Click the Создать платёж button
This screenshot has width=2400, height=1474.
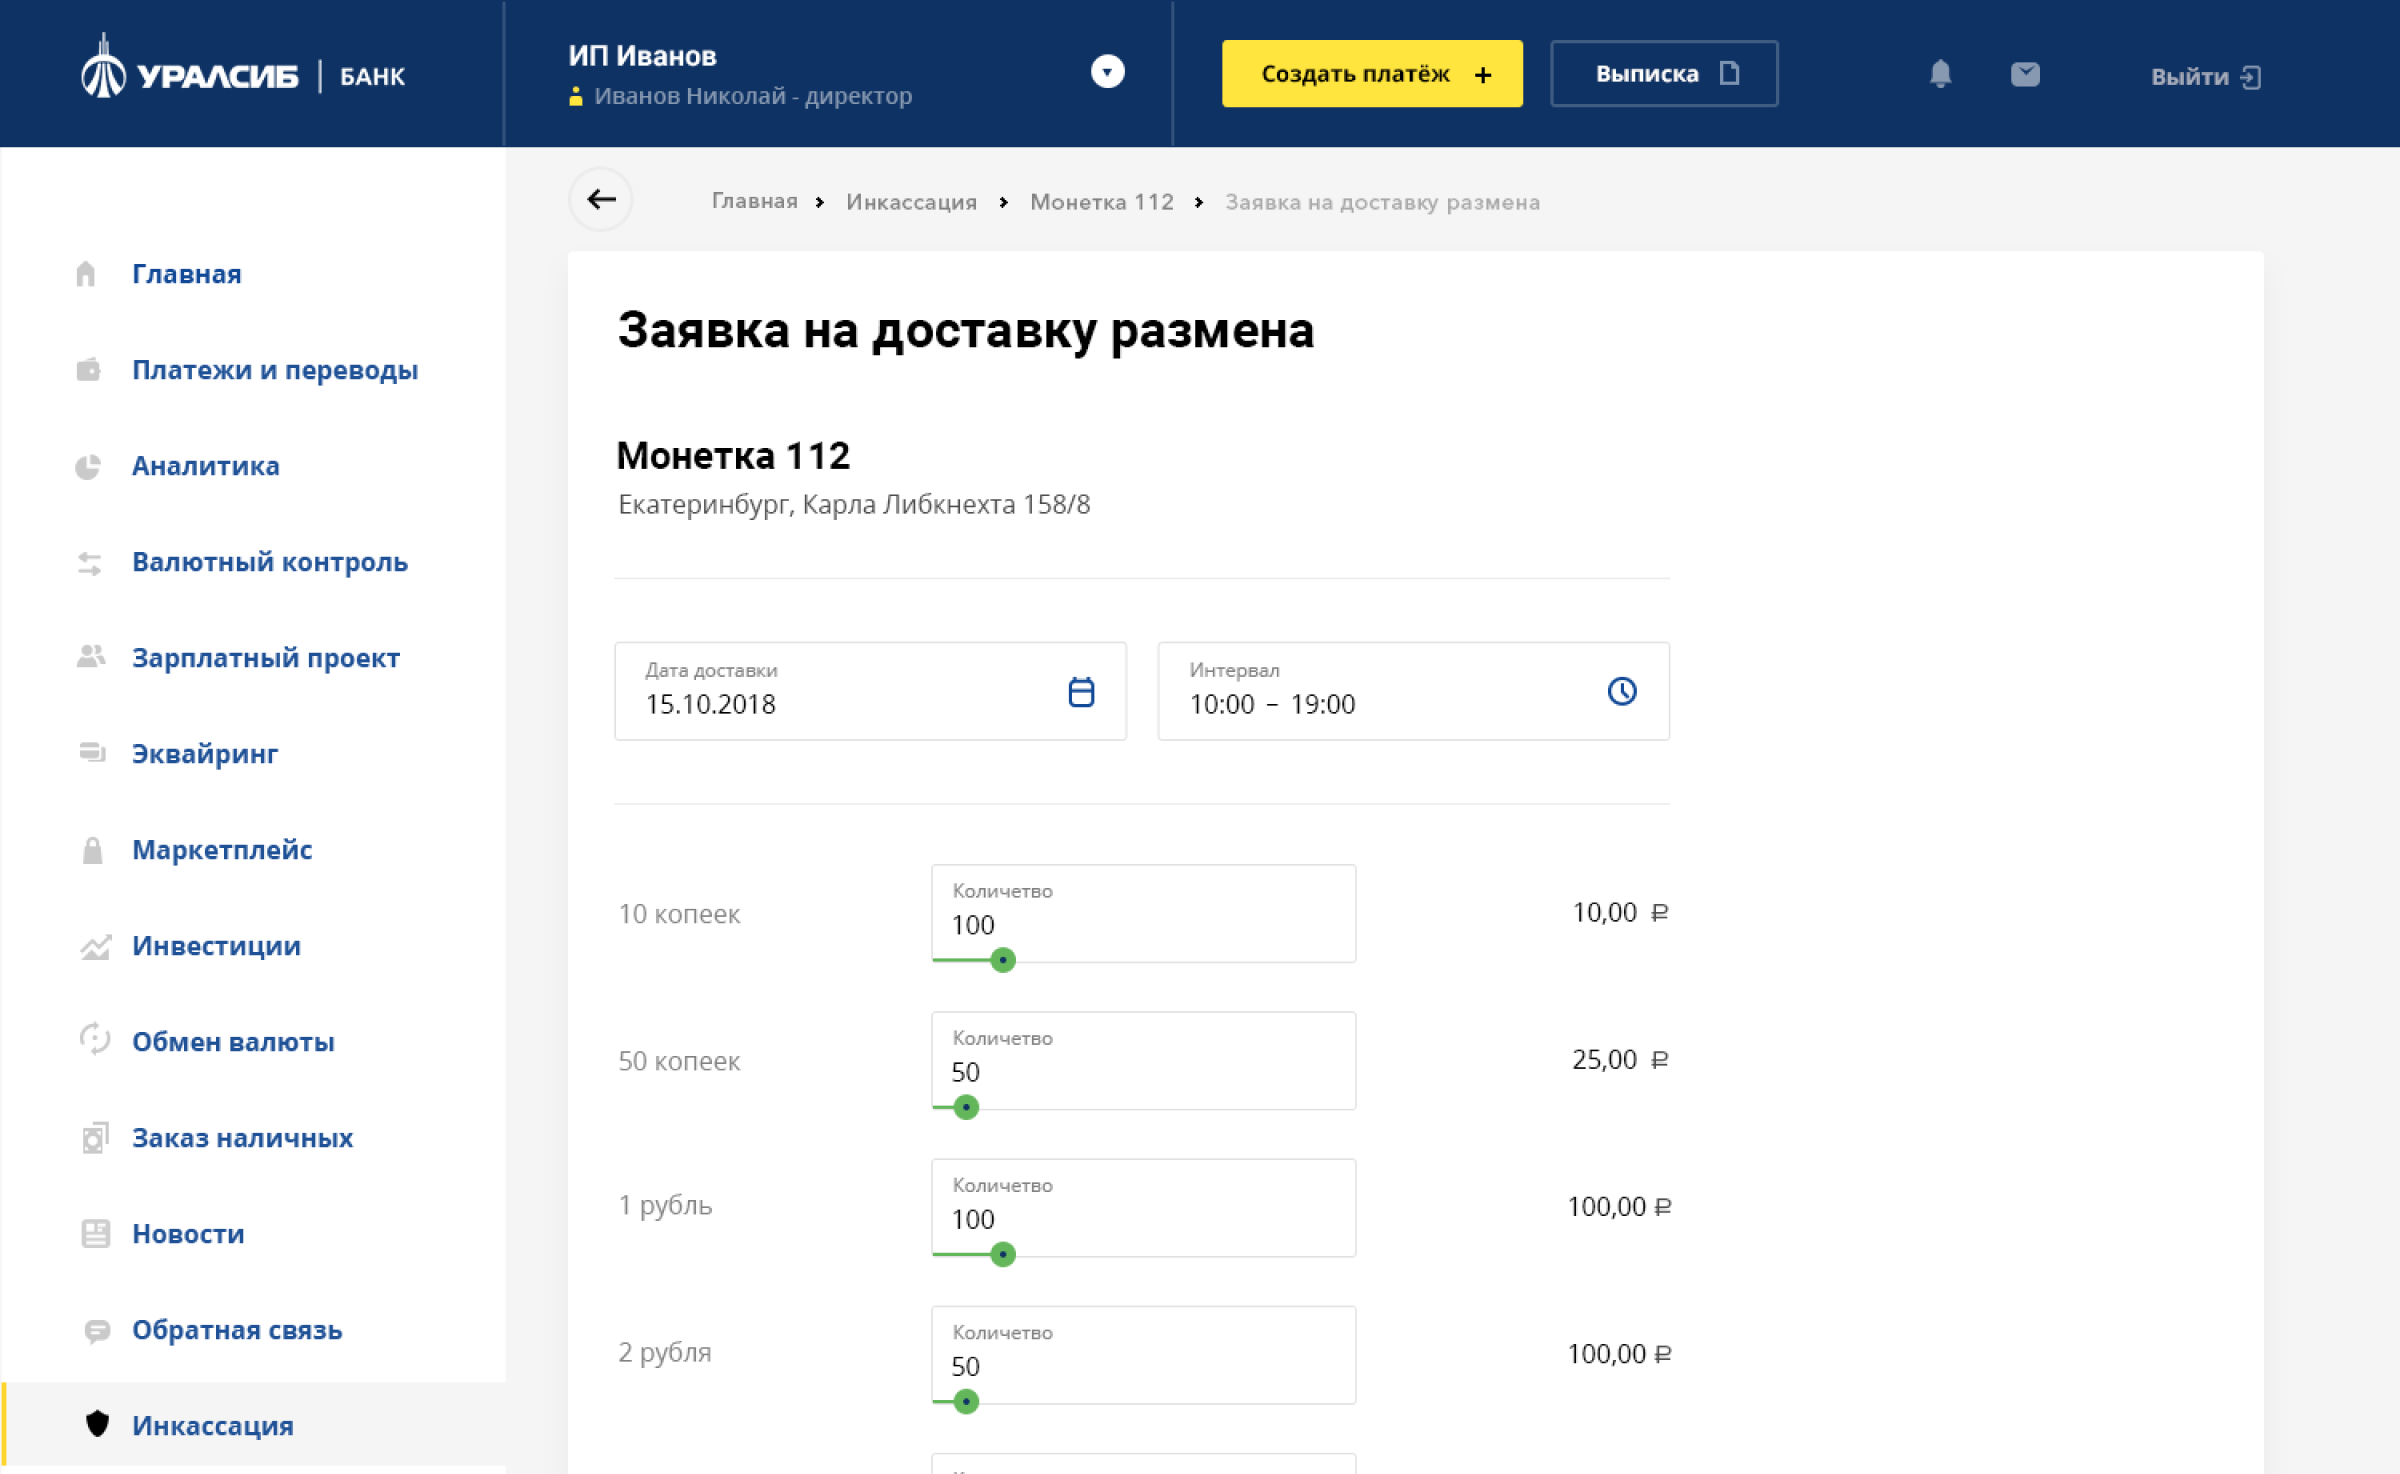tap(1372, 74)
